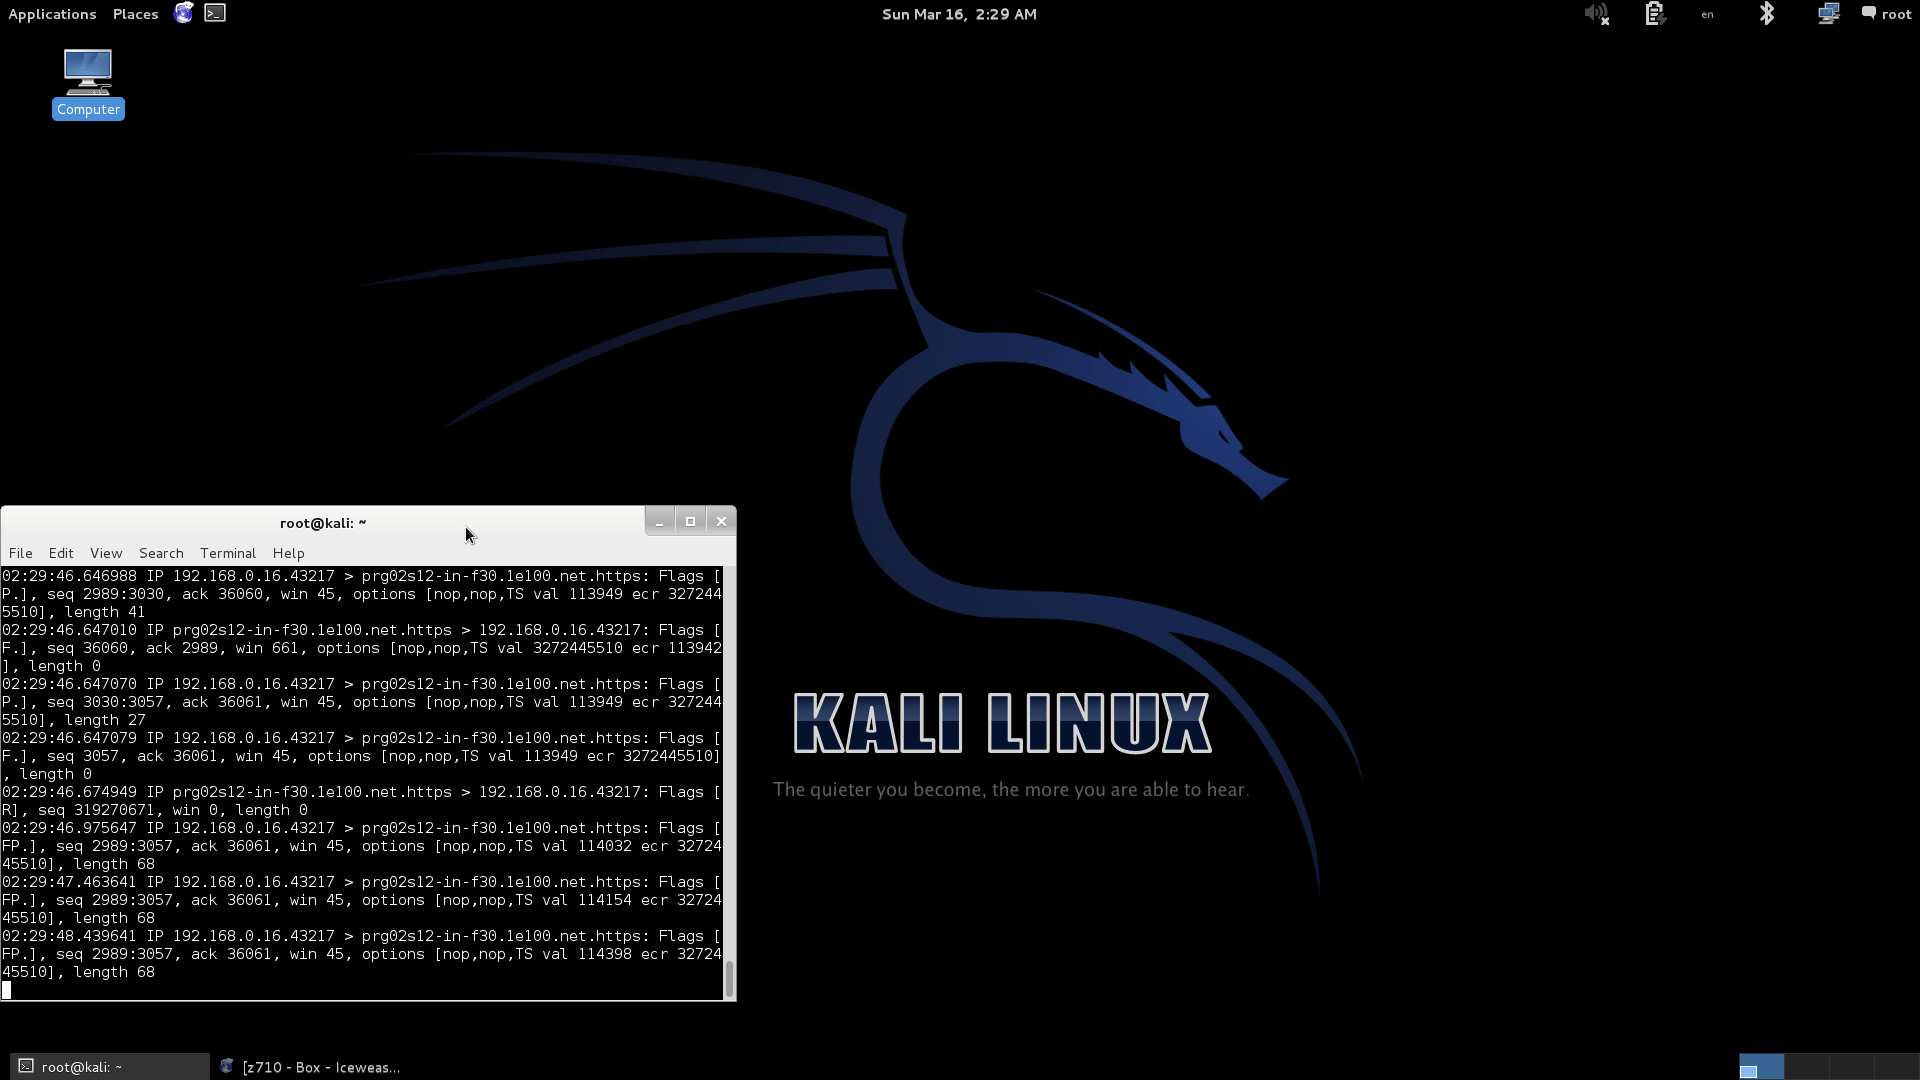Viewport: 1920px width, 1080px height.
Task: Open the Terminal menu in menubar
Action: click(228, 553)
